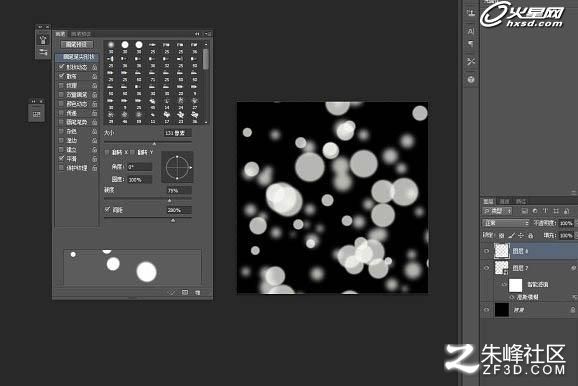Toggle the 间距 (Spacing) checkbox

tap(107, 210)
